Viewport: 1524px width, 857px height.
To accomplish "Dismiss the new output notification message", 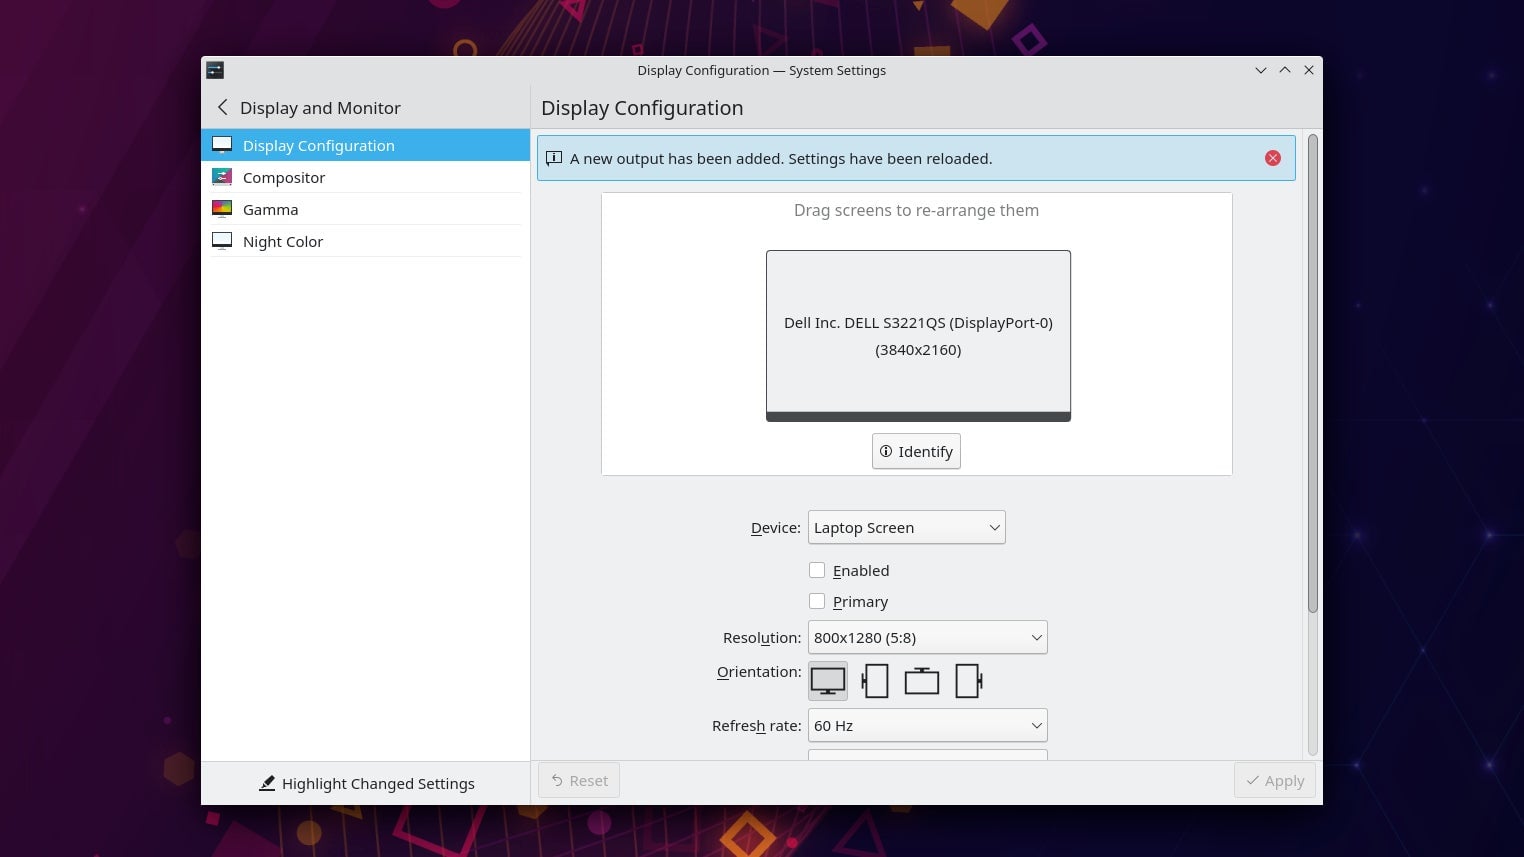I will tap(1272, 158).
